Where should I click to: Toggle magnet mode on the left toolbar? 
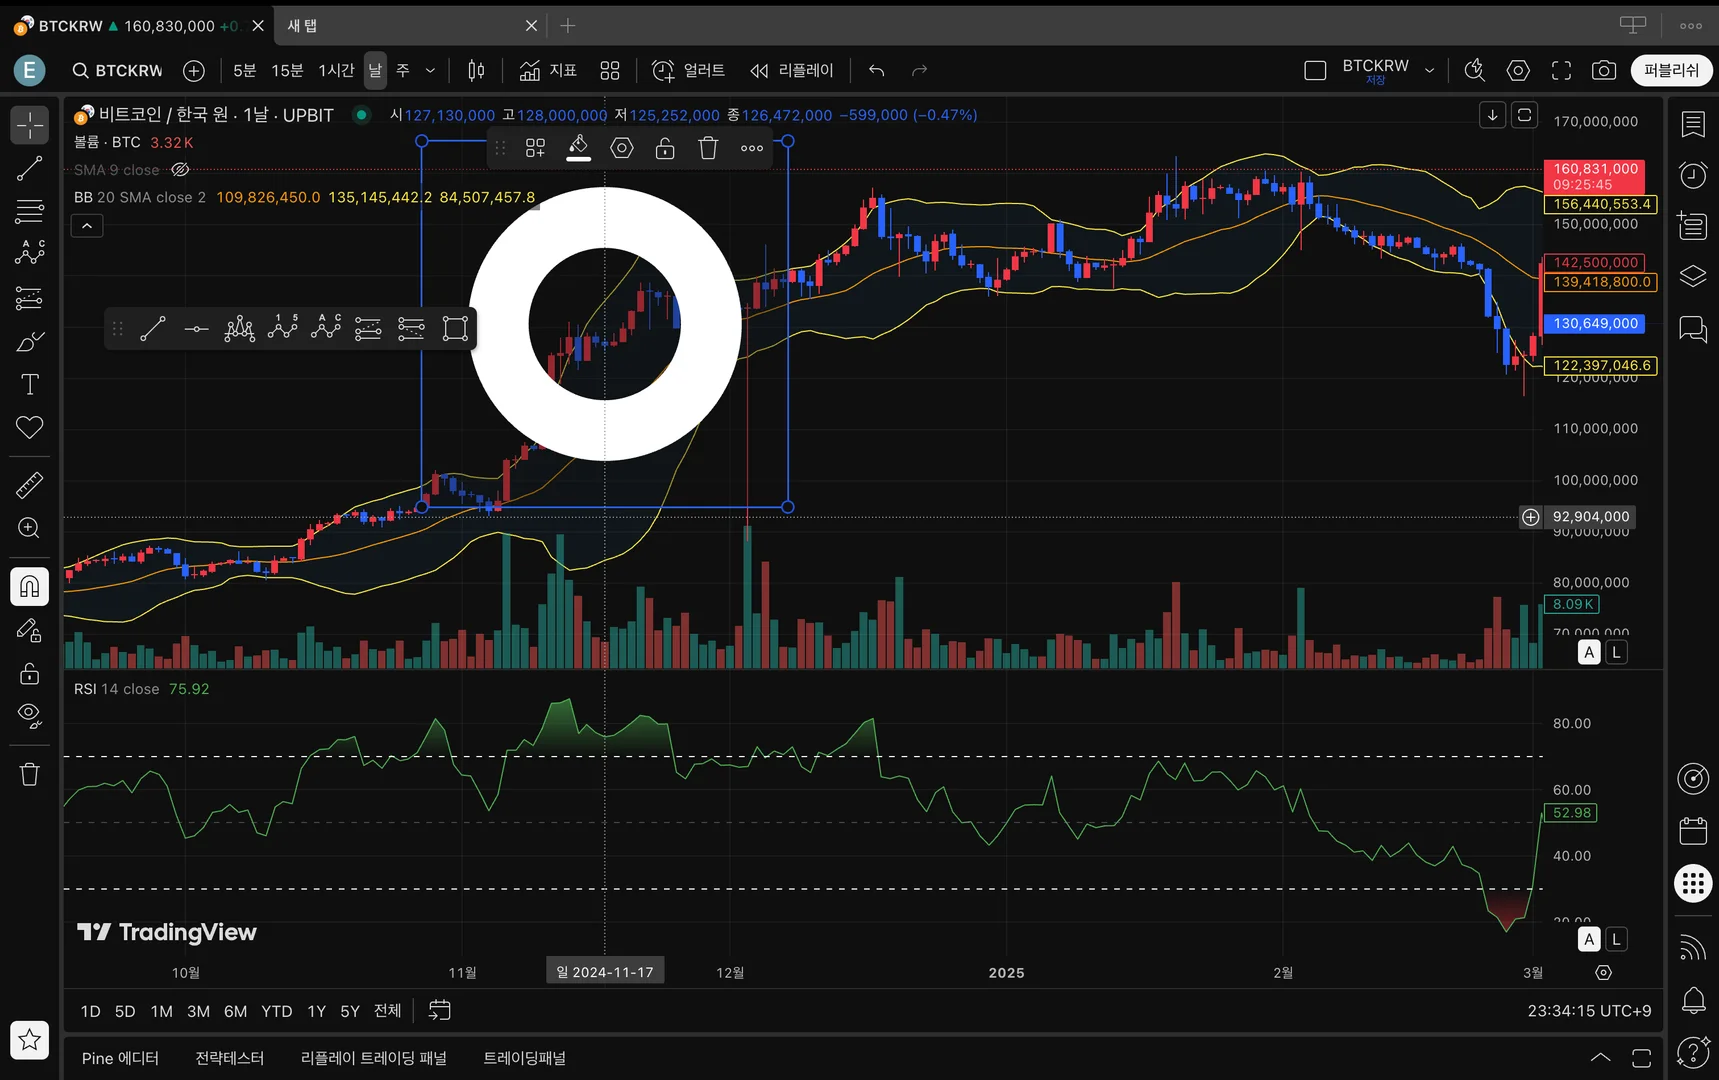(x=30, y=586)
